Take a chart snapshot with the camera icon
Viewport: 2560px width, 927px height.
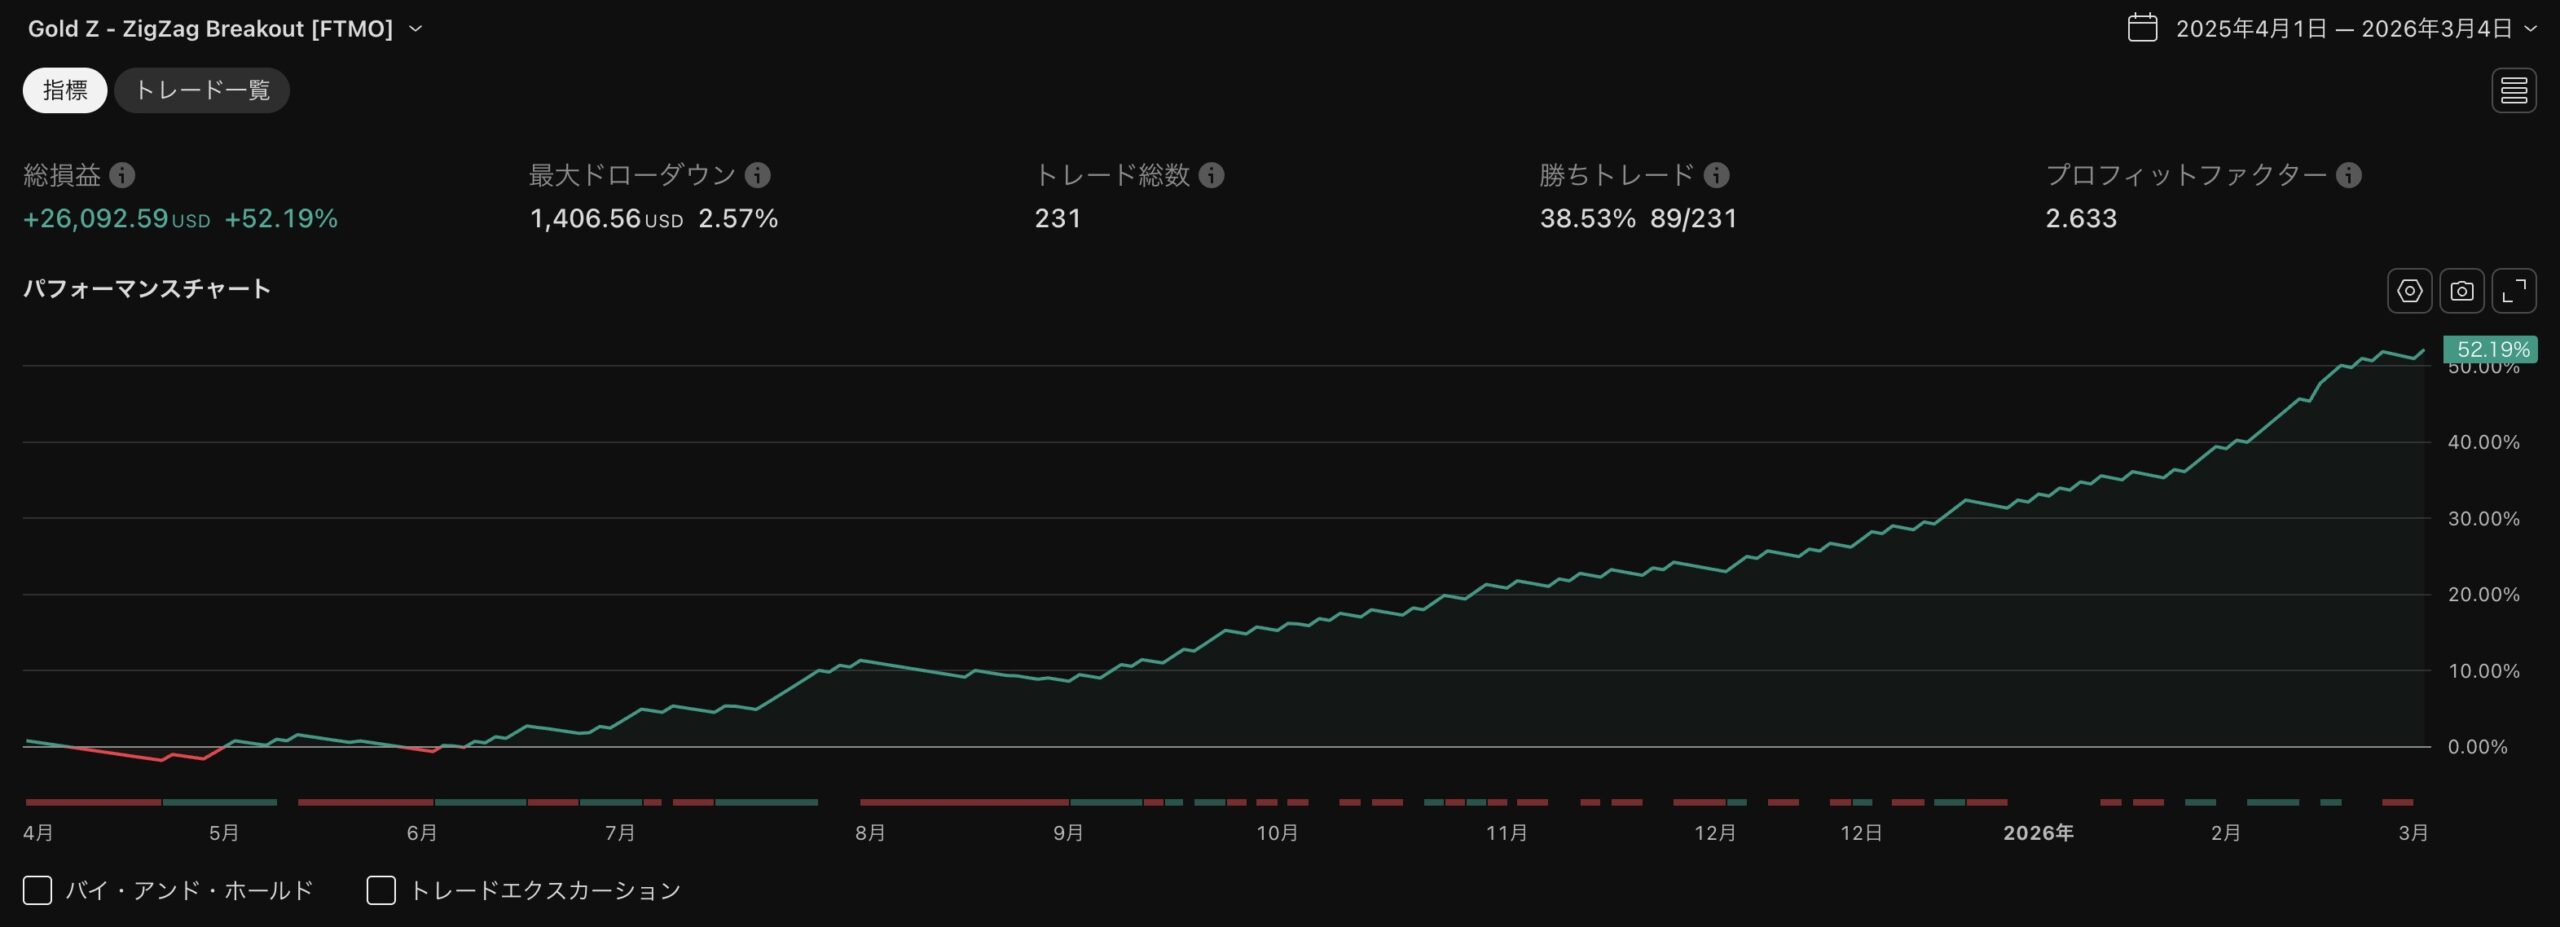2462,291
